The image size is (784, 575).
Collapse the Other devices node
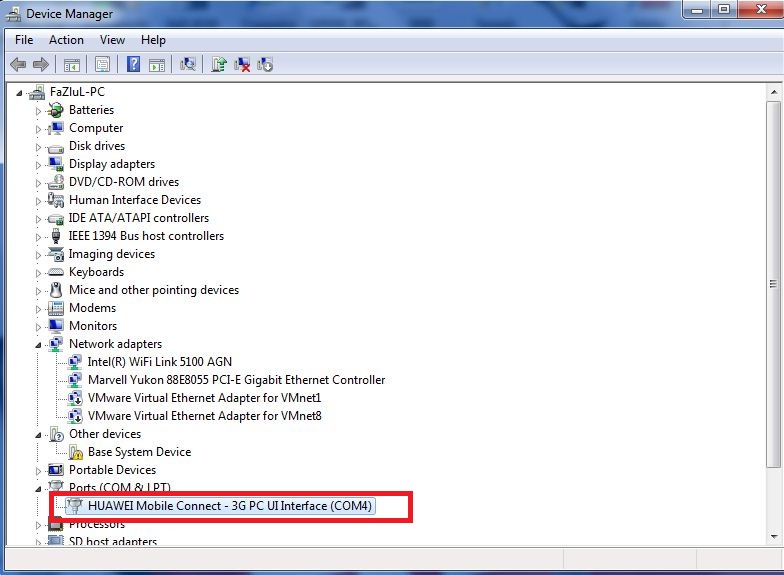[x=38, y=435]
